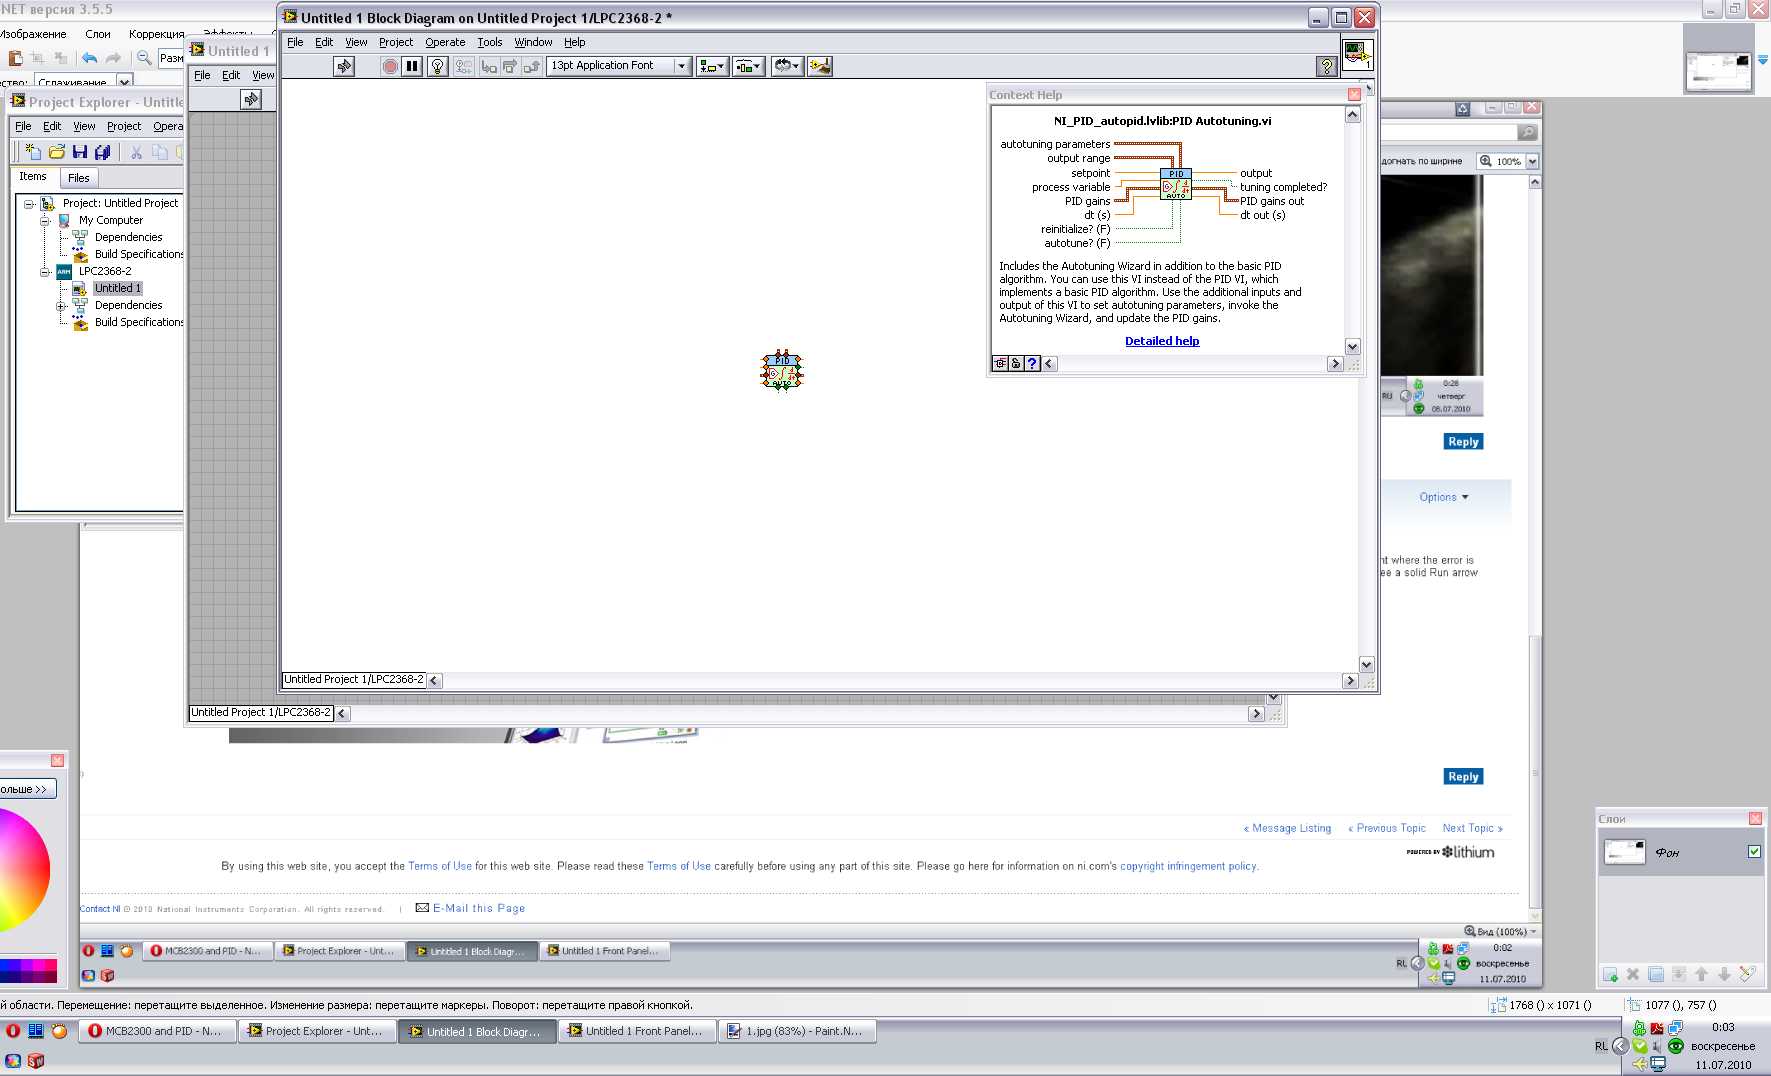Open Help menu in Block Diagram window

pos(574,42)
